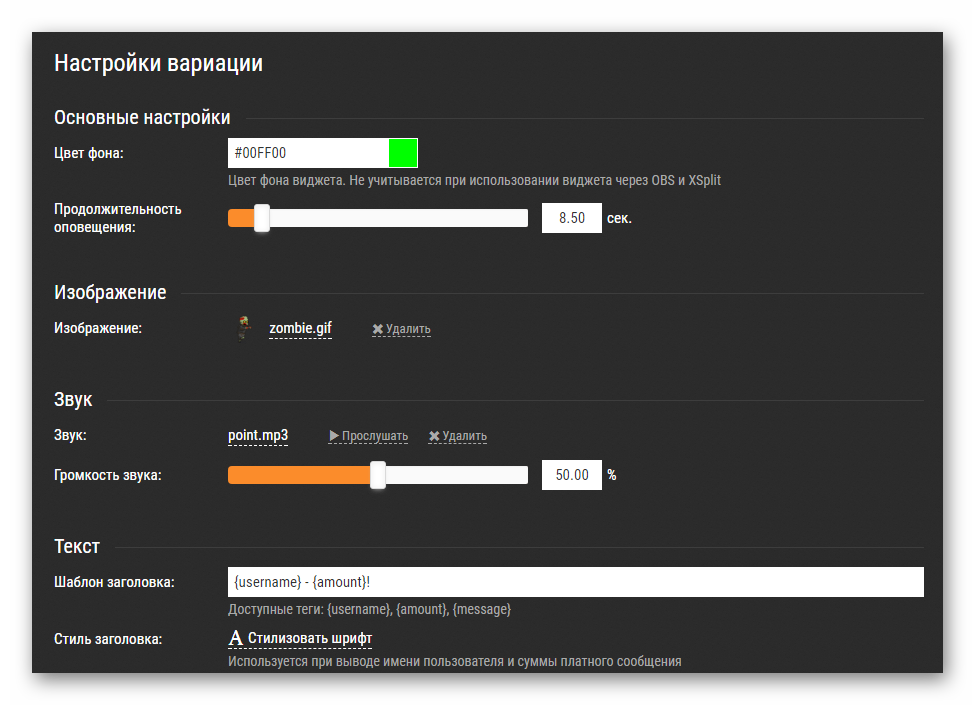This screenshot has height=705, width=975.
Task: Open the point.mp3 sound file link
Action: tap(258, 436)
